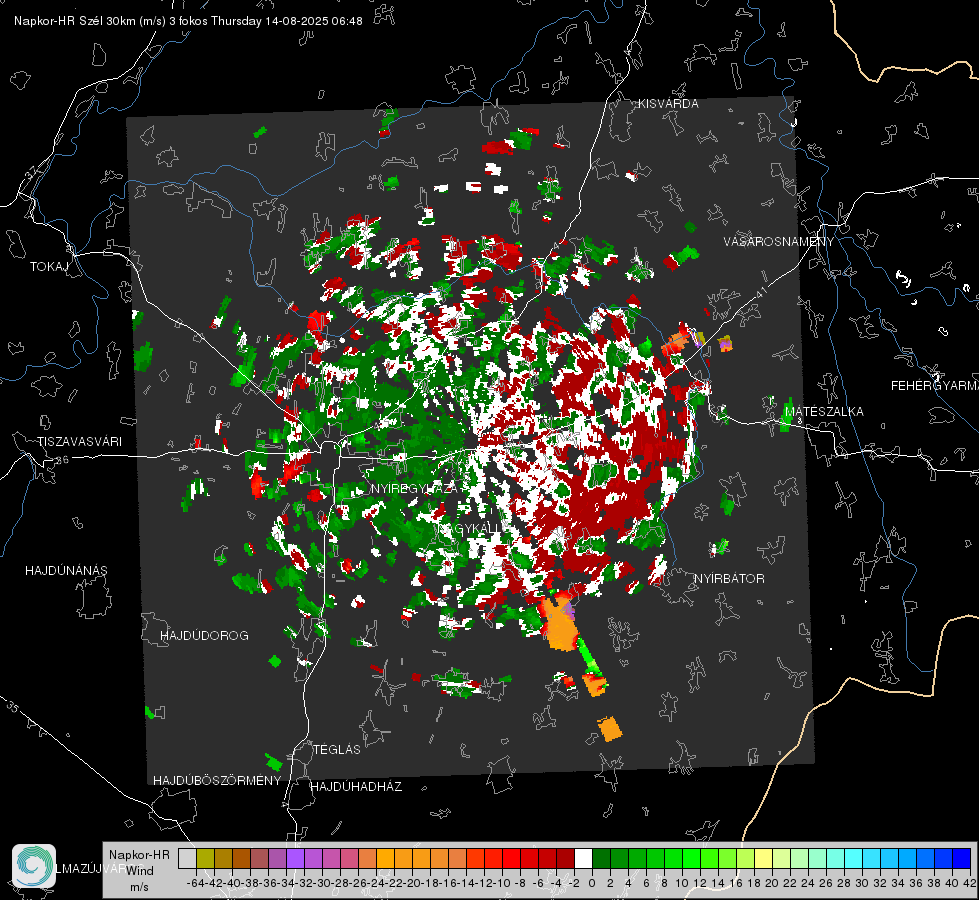This screenshot has height=900, width=979.
Task: Click the NYÍREGYHÁZA label near radar center
Action: pyautogui.click(x=413, y=488)
